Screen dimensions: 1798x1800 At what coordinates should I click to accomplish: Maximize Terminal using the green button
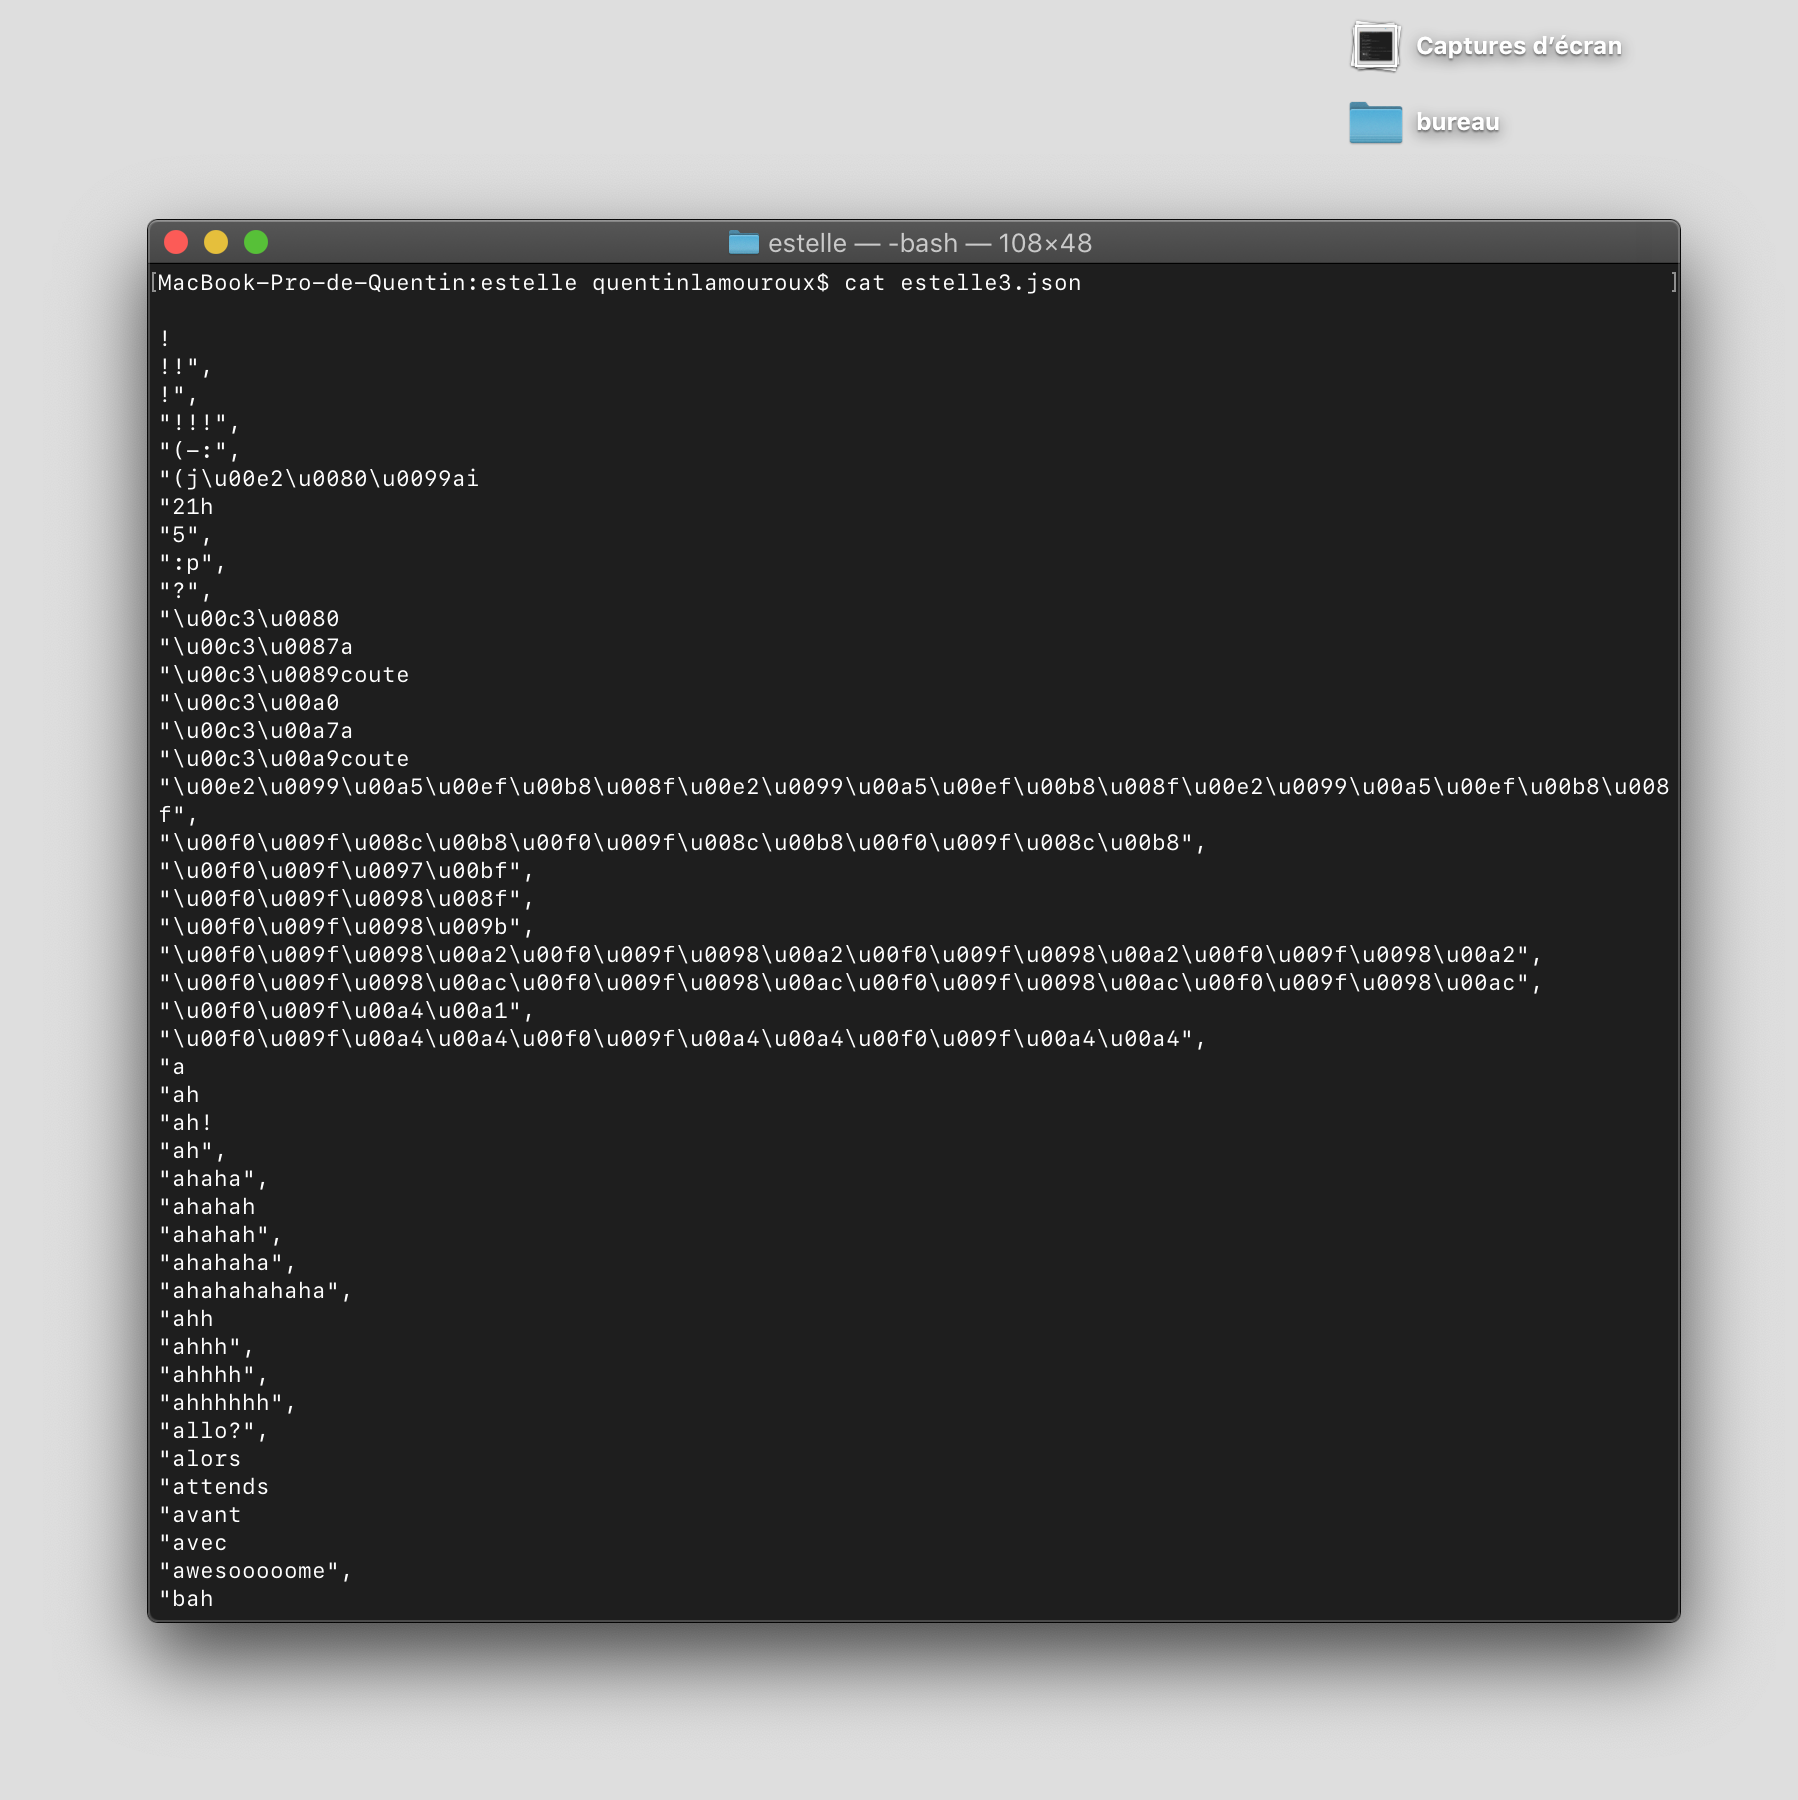coord(256,242)
